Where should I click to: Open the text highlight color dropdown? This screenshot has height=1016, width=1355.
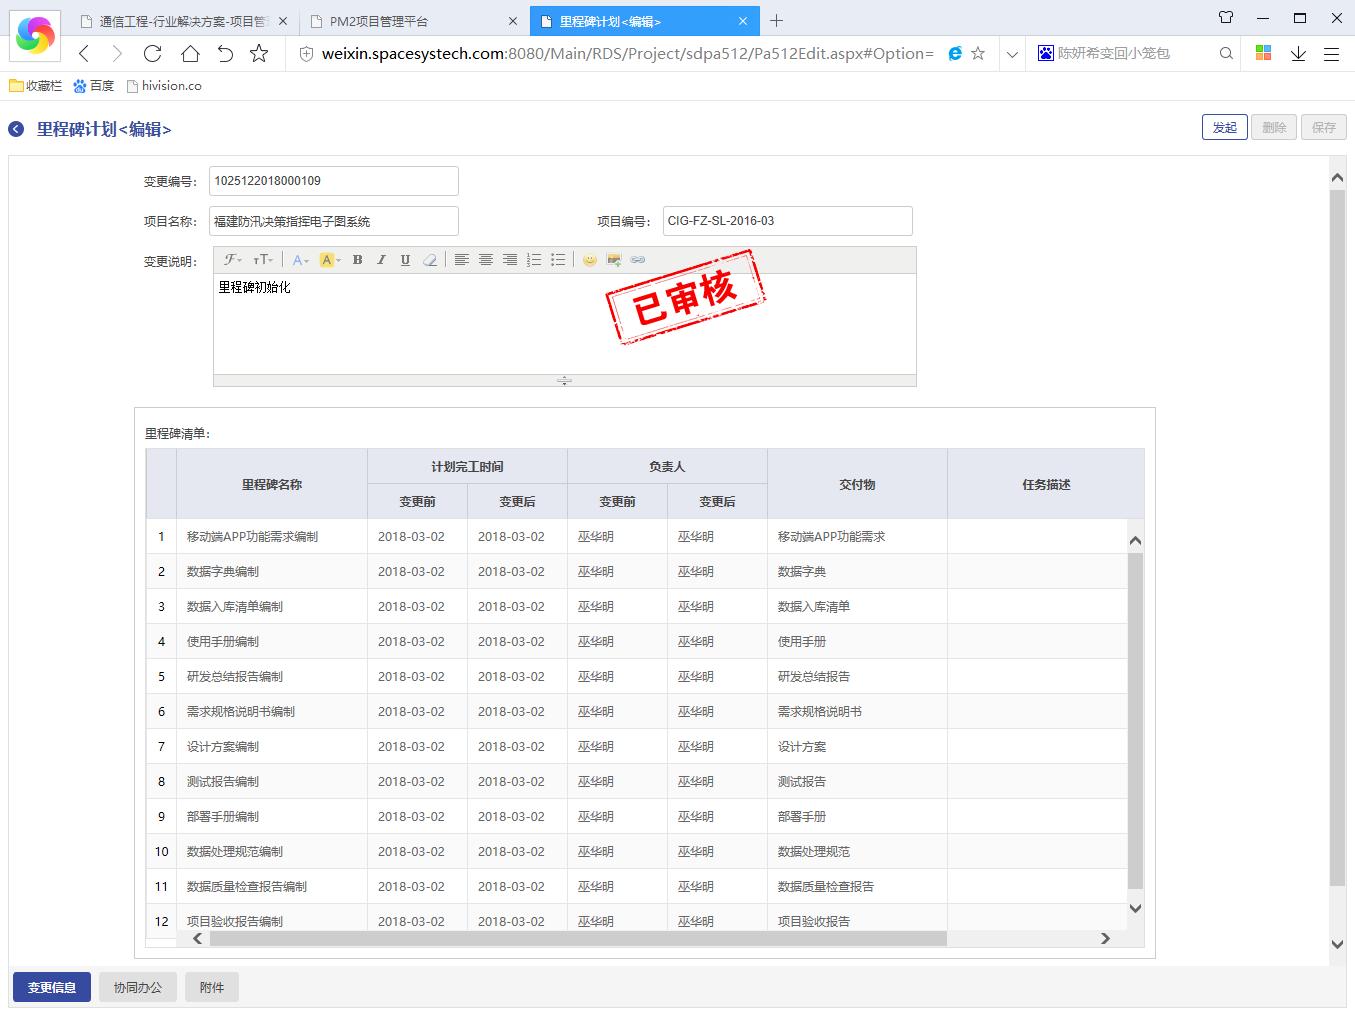pos(330,260)
